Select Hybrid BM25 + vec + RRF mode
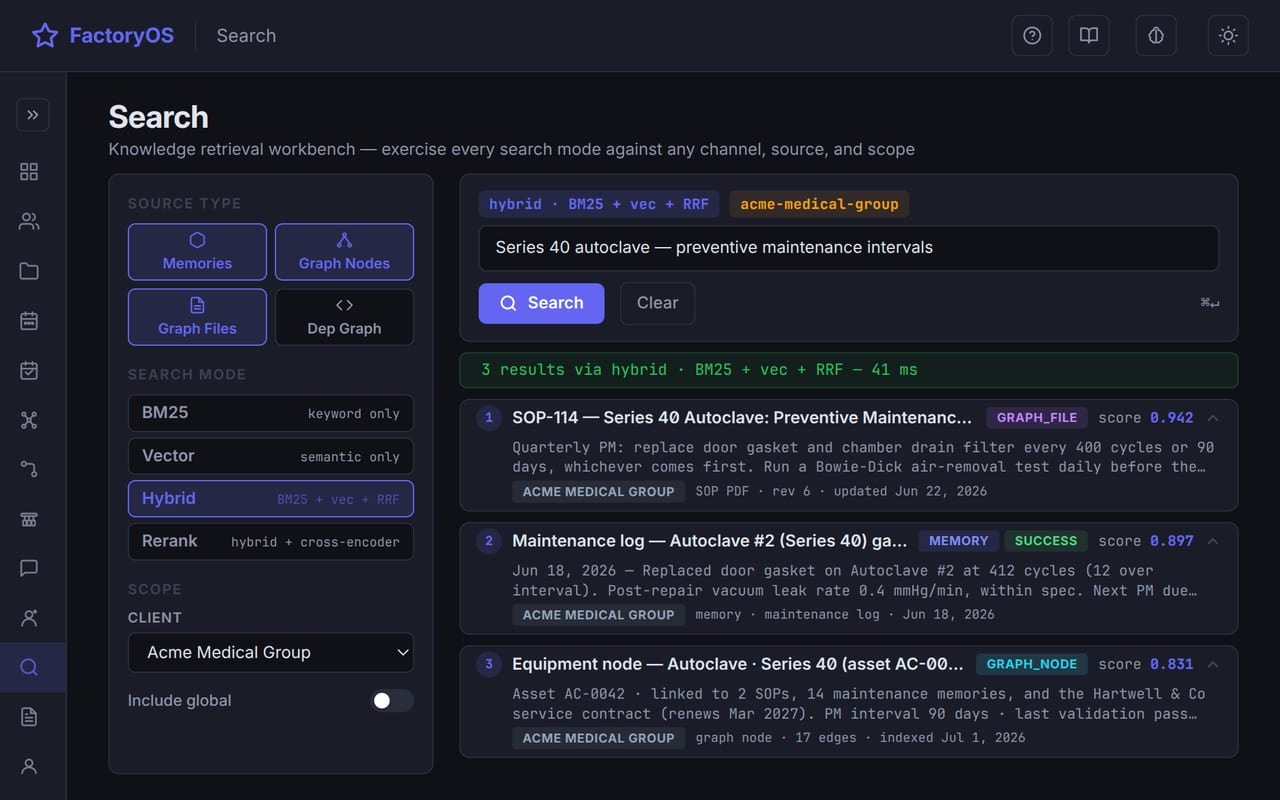 coord(271,499)
